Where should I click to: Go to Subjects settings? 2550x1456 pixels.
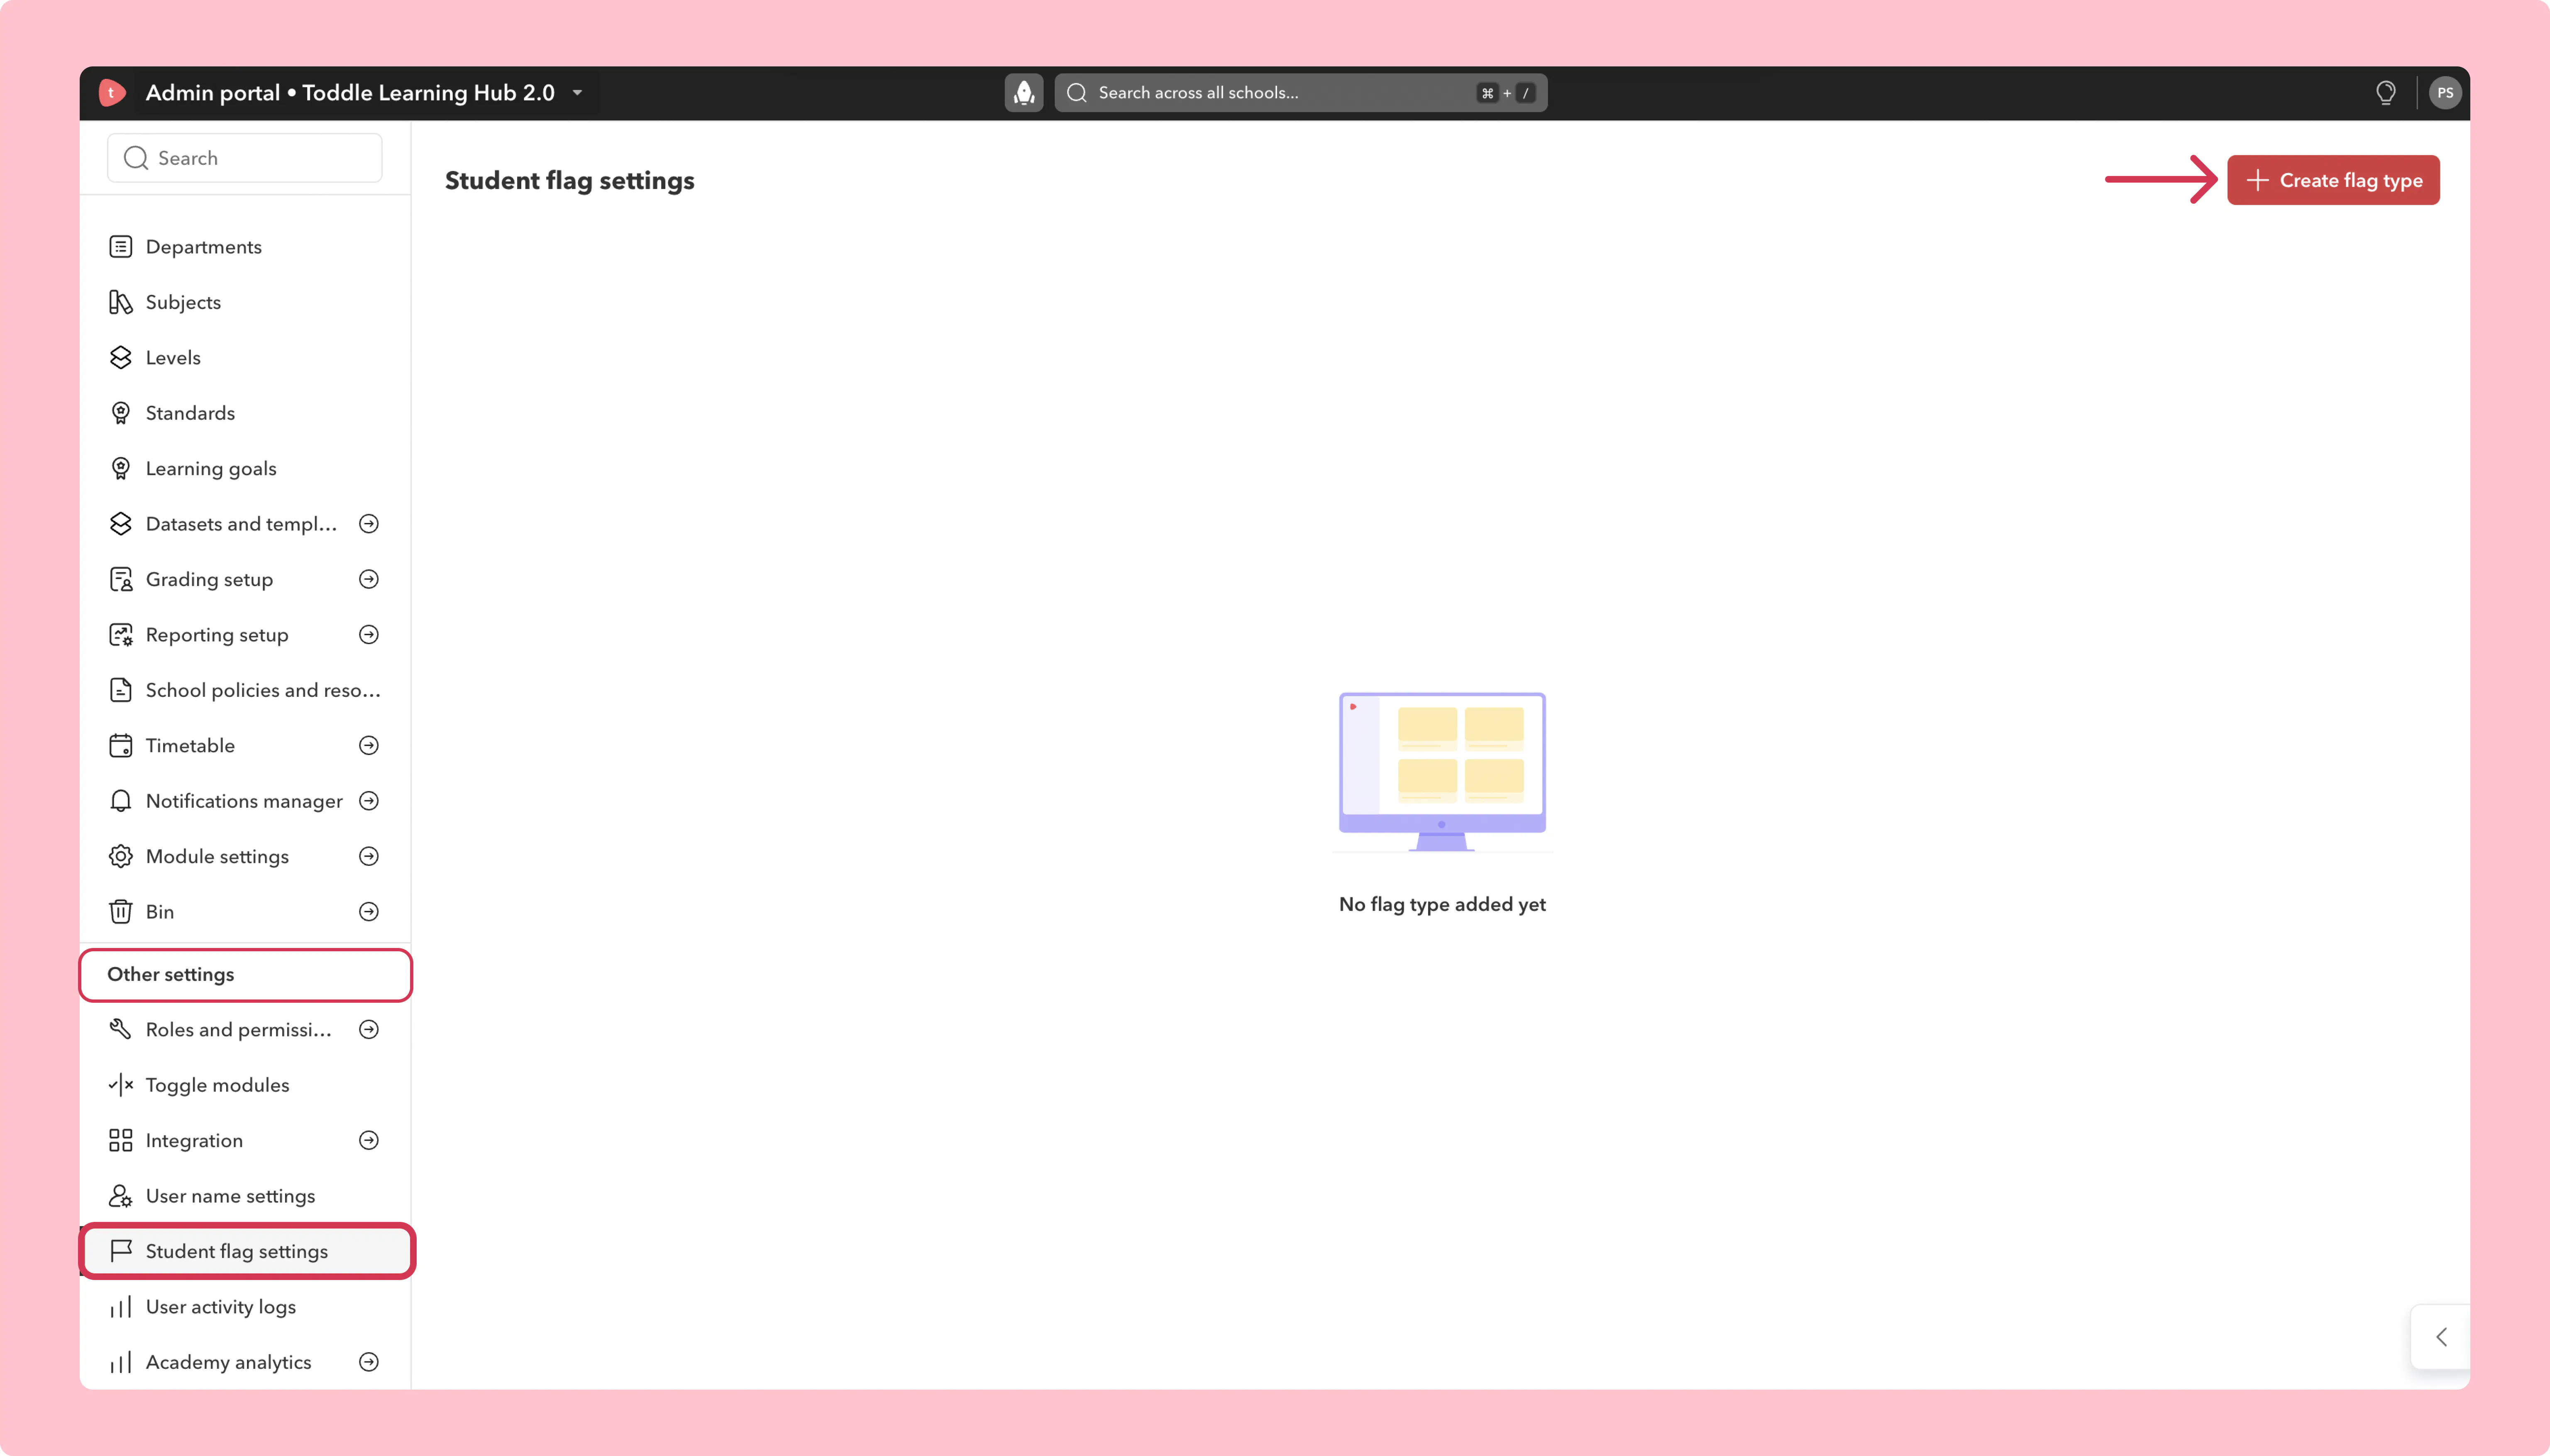pyautogui.click(x=245, y=302)
